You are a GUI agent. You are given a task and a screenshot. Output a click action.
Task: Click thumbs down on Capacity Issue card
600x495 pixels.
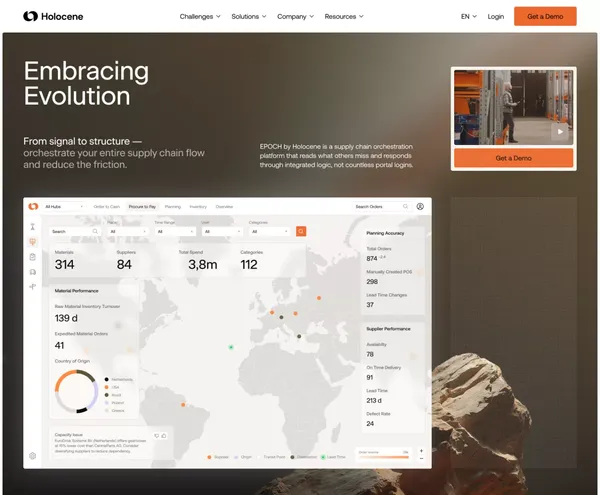click(157, 436)
